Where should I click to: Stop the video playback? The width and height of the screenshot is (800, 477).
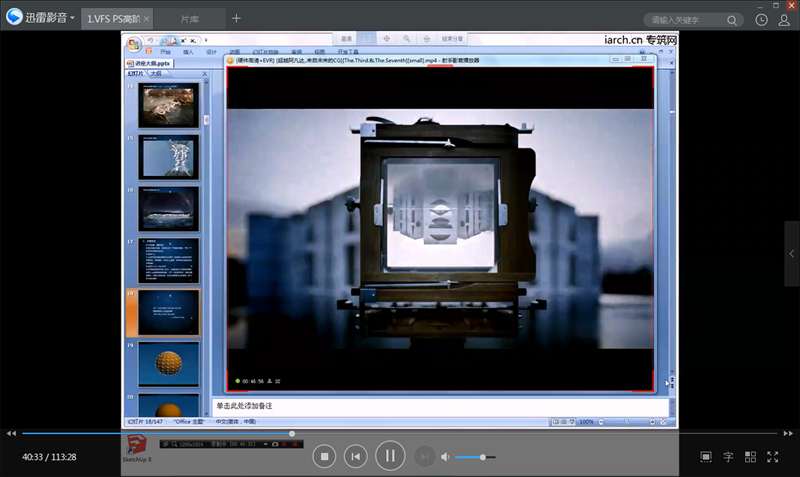(x=323, y=457)
